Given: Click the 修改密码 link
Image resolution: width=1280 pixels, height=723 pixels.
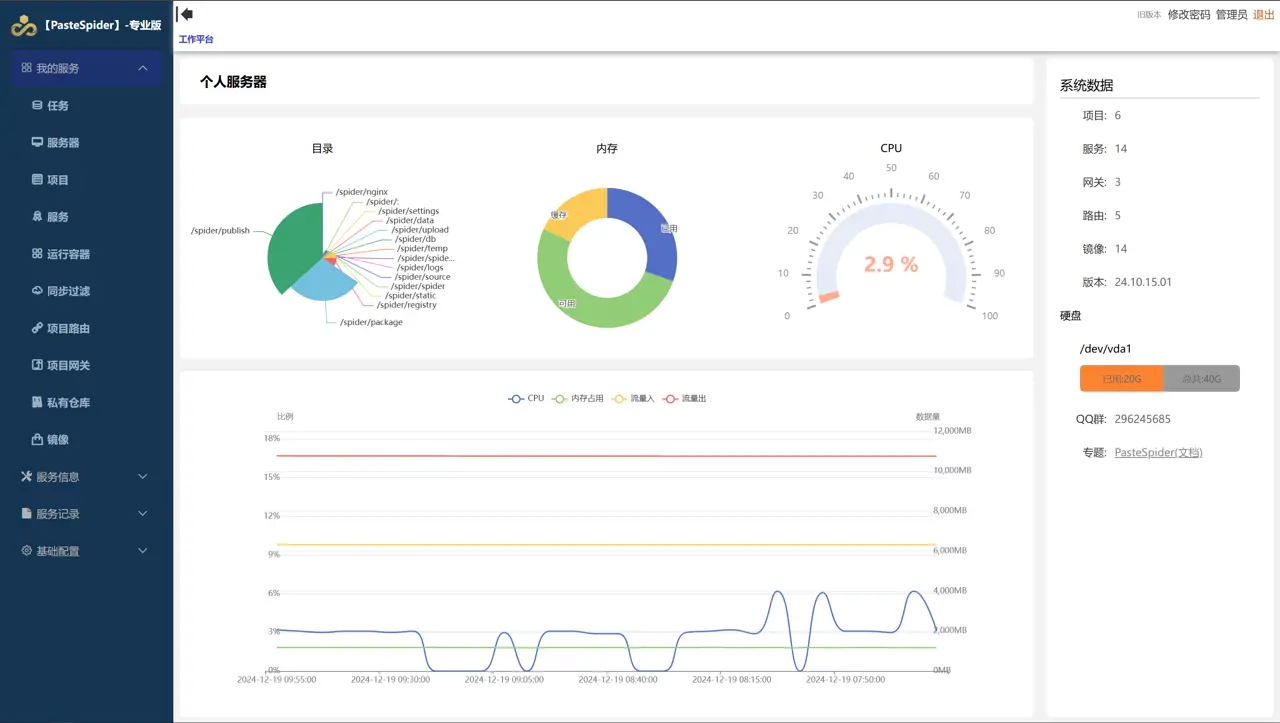Looking at the screenshot, I should tap(1189, 15).
